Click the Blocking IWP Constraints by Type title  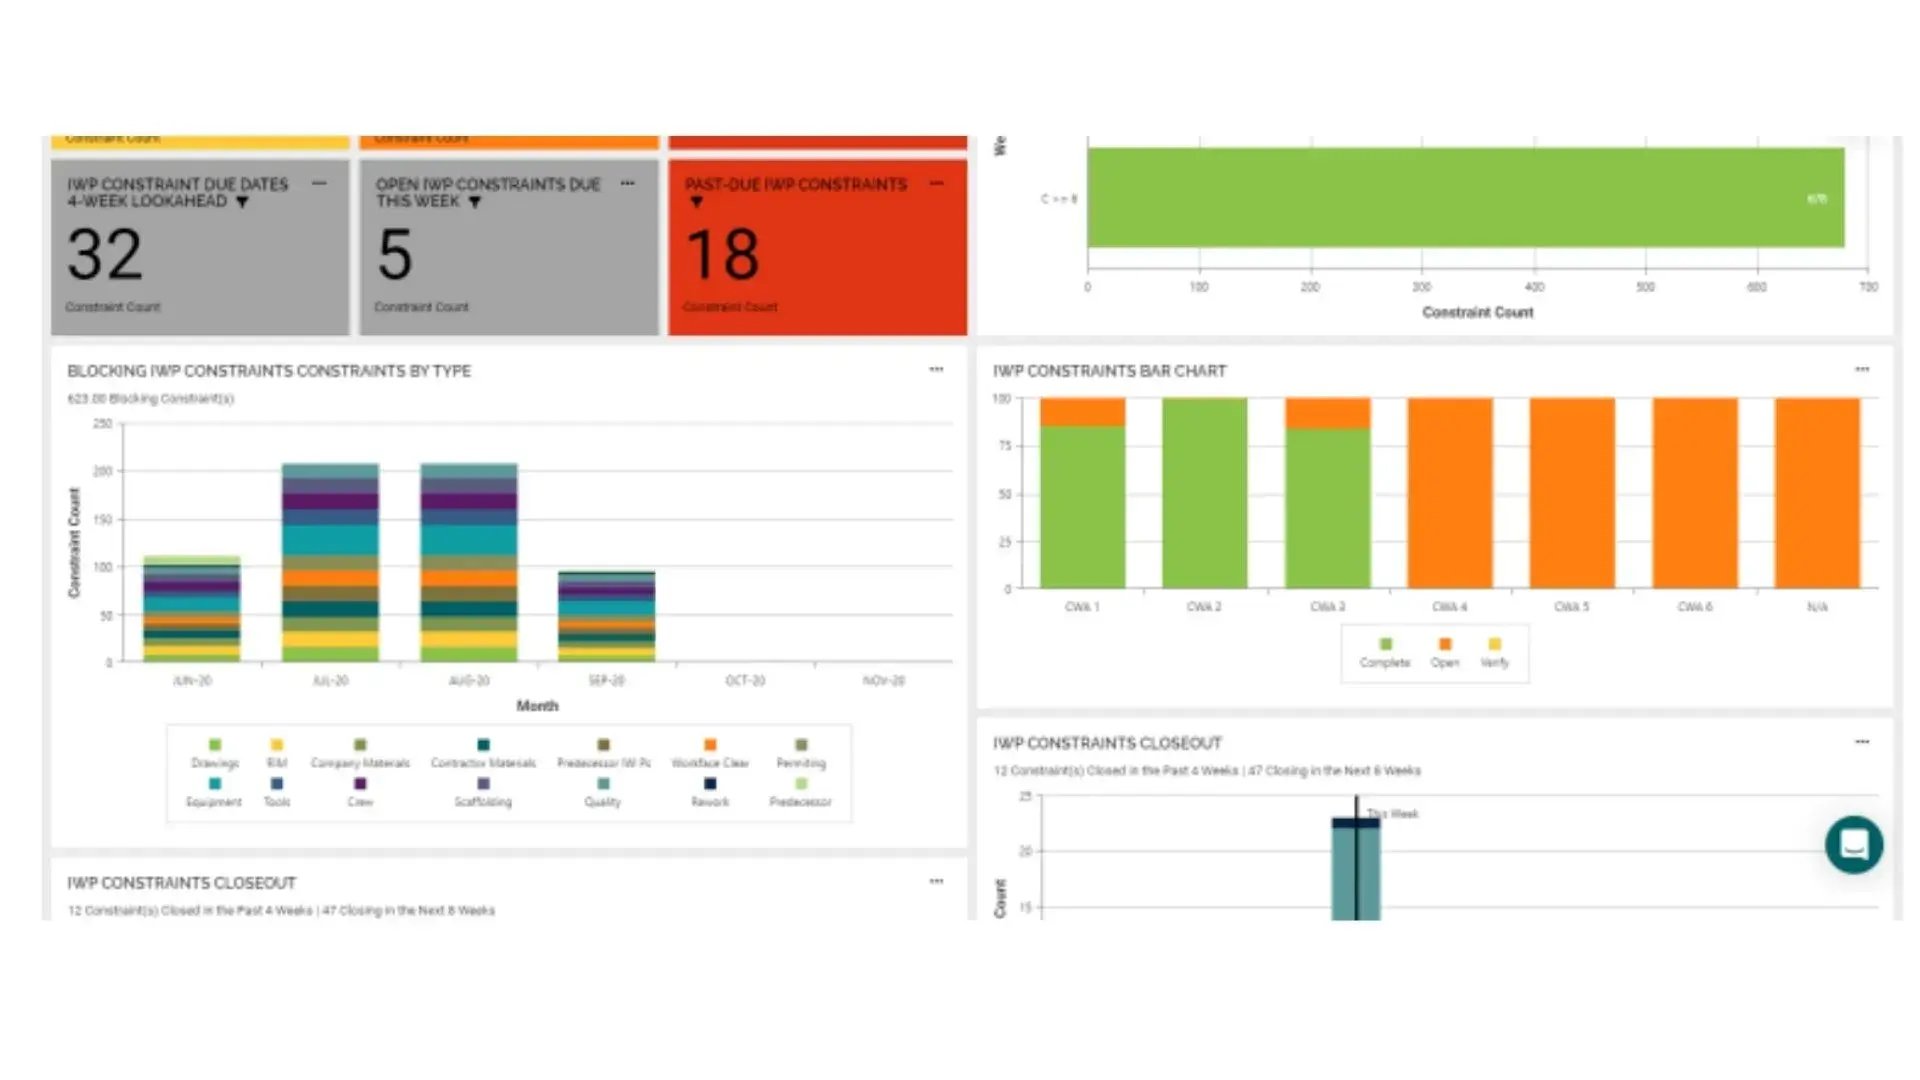269,371
